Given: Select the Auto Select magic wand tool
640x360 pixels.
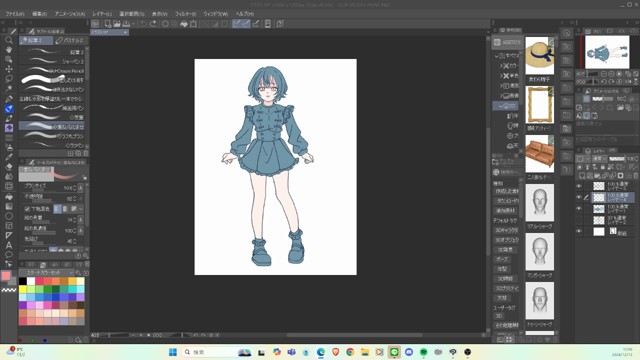Looking at the screenshot, I should point(9,89).
